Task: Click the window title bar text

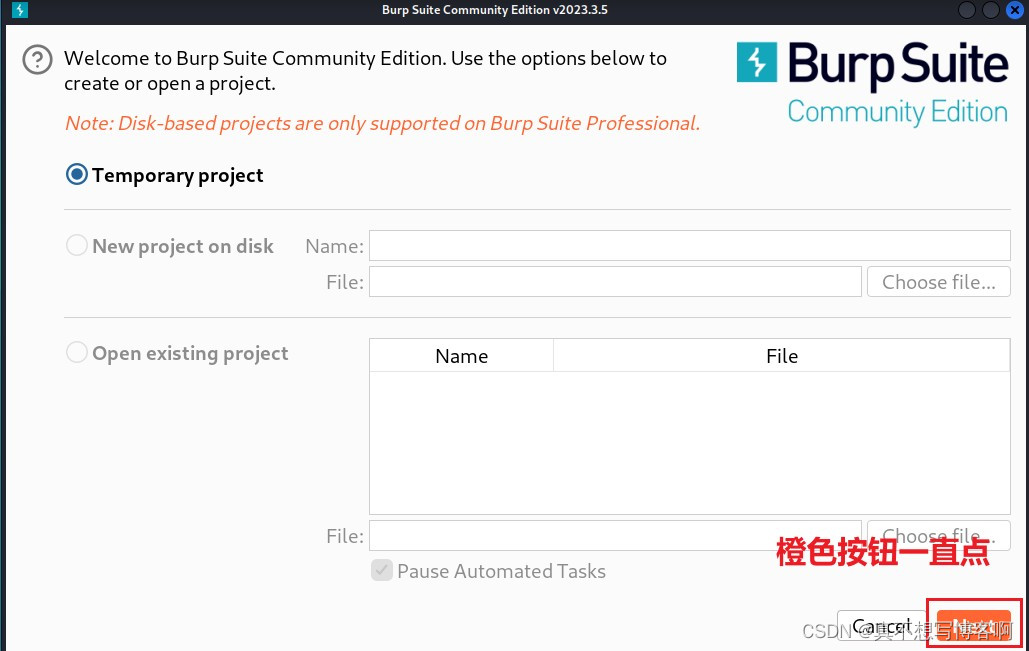Action: click(494, 10)
